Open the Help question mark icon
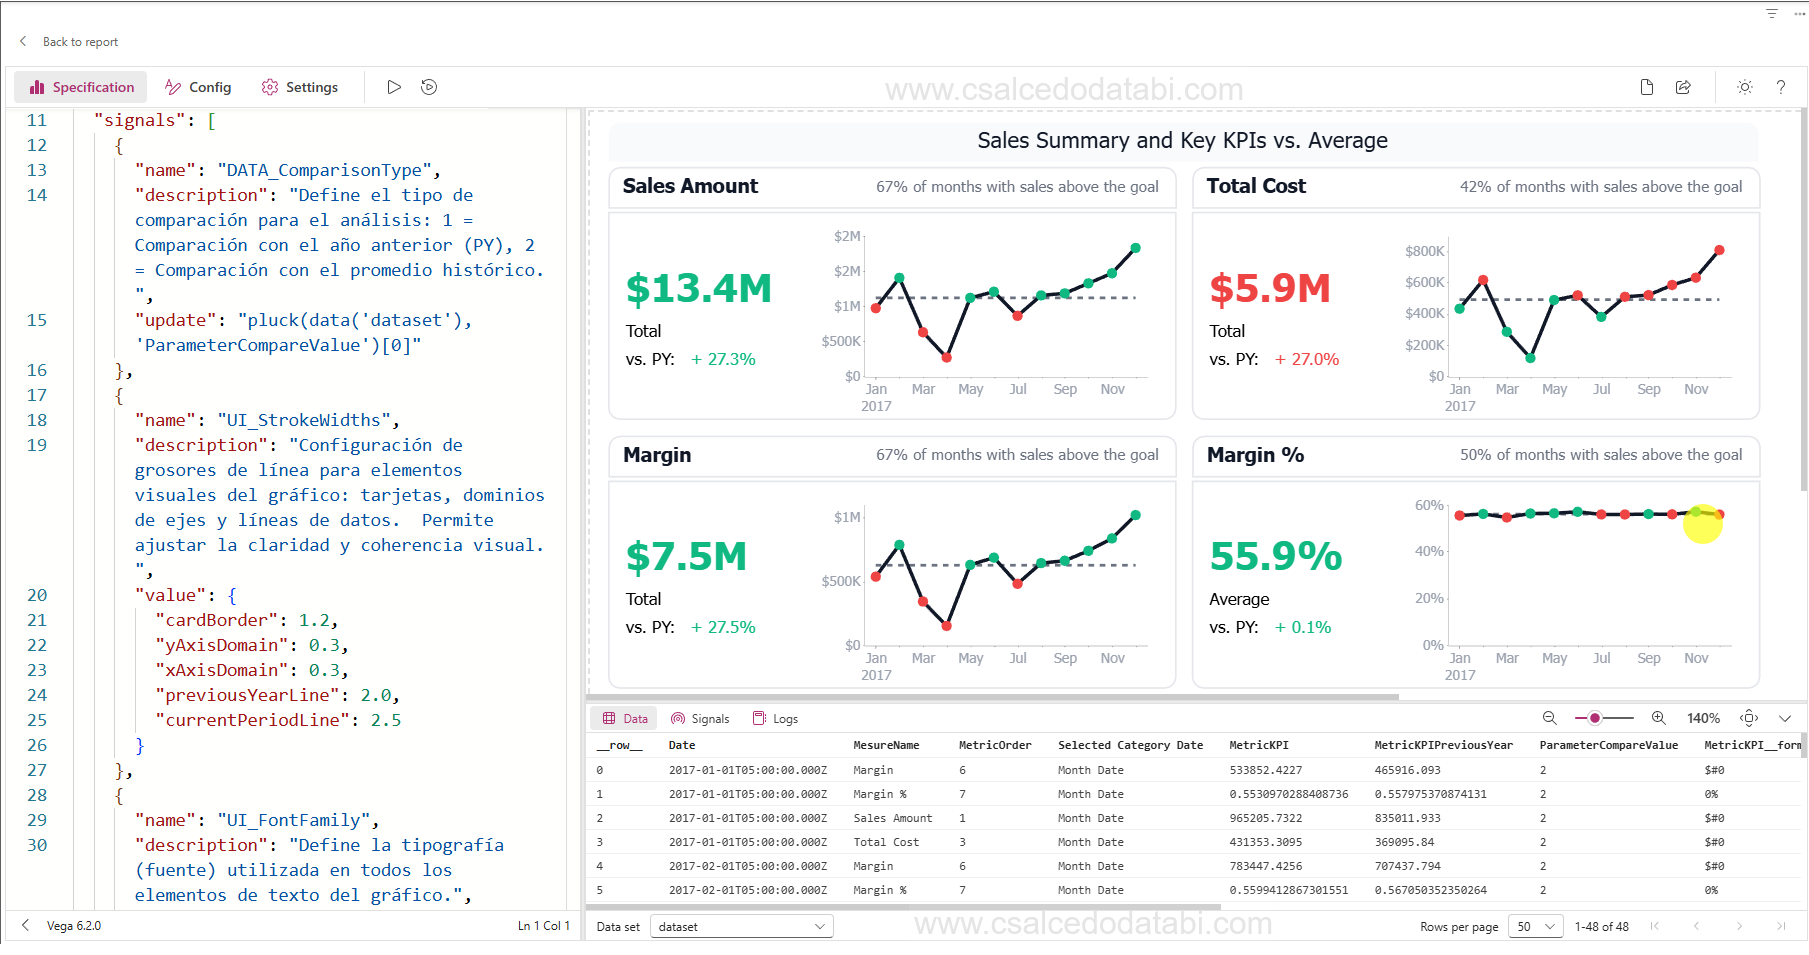1809x955 pixels. [x=1781, y=87]
